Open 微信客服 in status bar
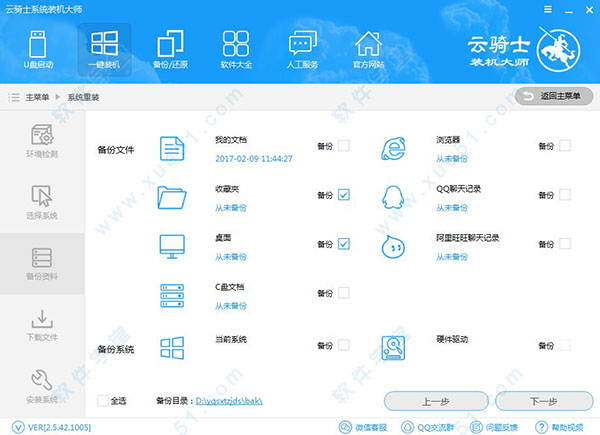The height and width of the screenshot is (435, 600). point(363,427)
